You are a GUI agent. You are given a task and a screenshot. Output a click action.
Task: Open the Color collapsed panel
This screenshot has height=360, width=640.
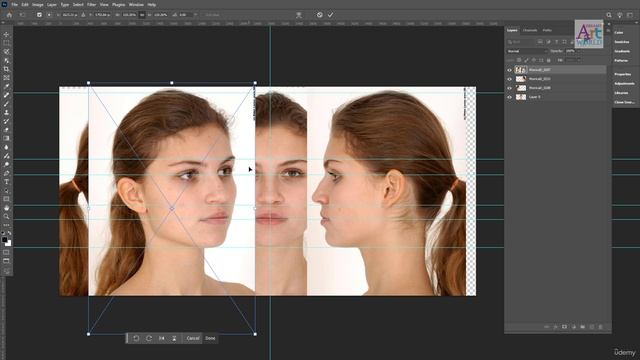pos(619,33)
